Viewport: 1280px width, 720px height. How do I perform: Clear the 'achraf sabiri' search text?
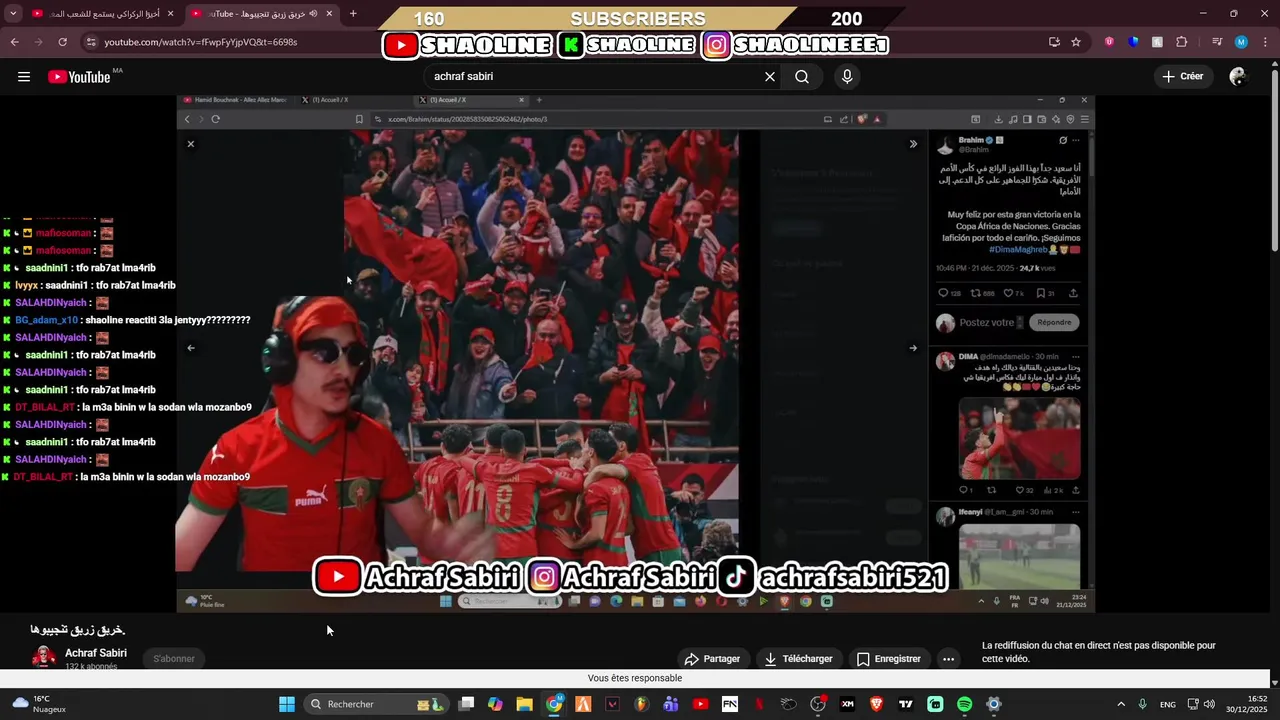[770, 77]
